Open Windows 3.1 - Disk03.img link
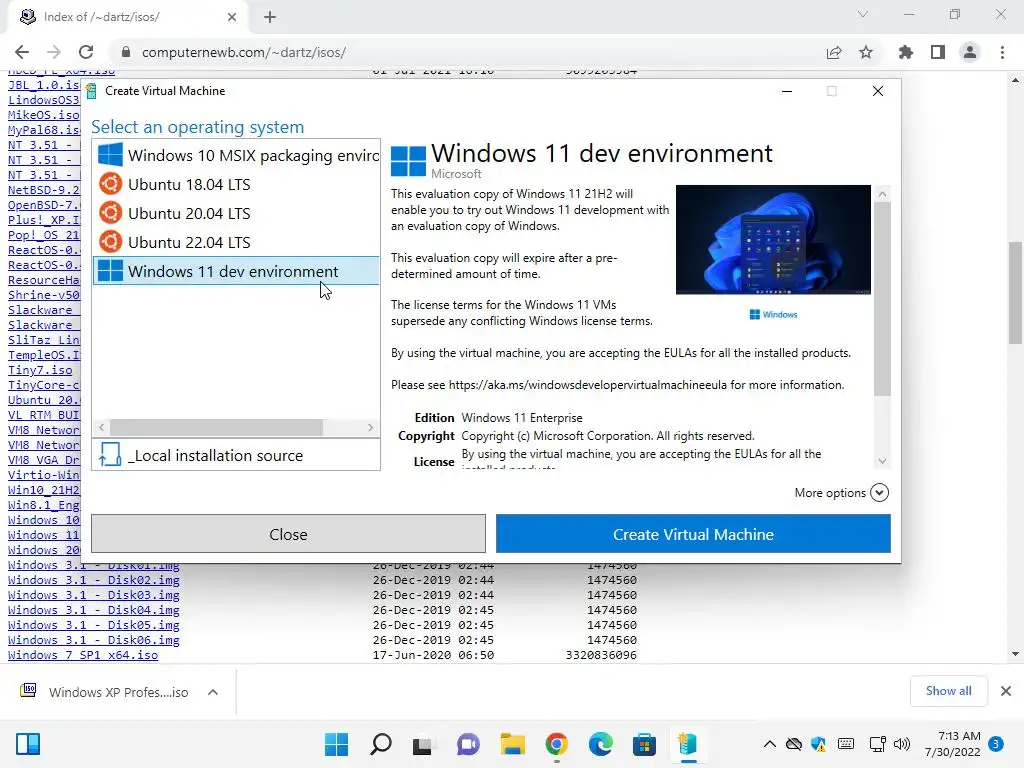Screen dimensions: 1024x768 [x=93, y=595]
